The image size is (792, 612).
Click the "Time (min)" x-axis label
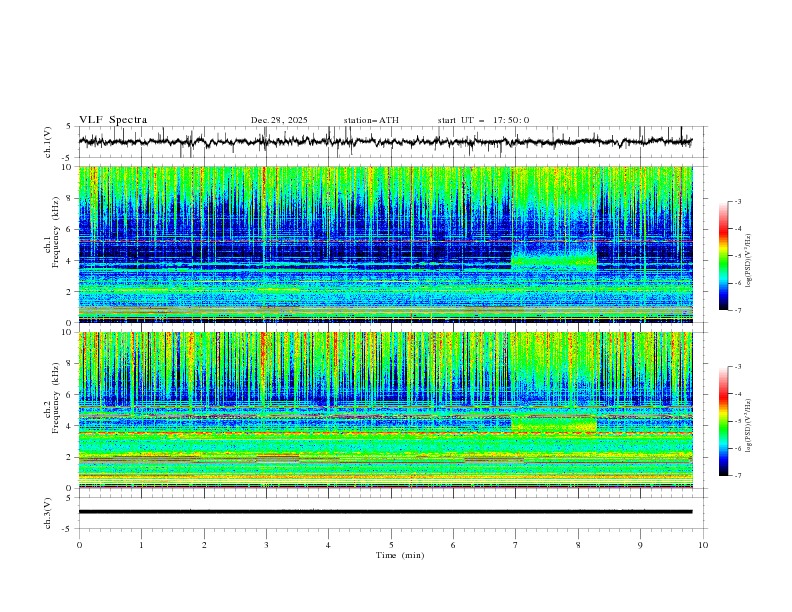[400, 555]
